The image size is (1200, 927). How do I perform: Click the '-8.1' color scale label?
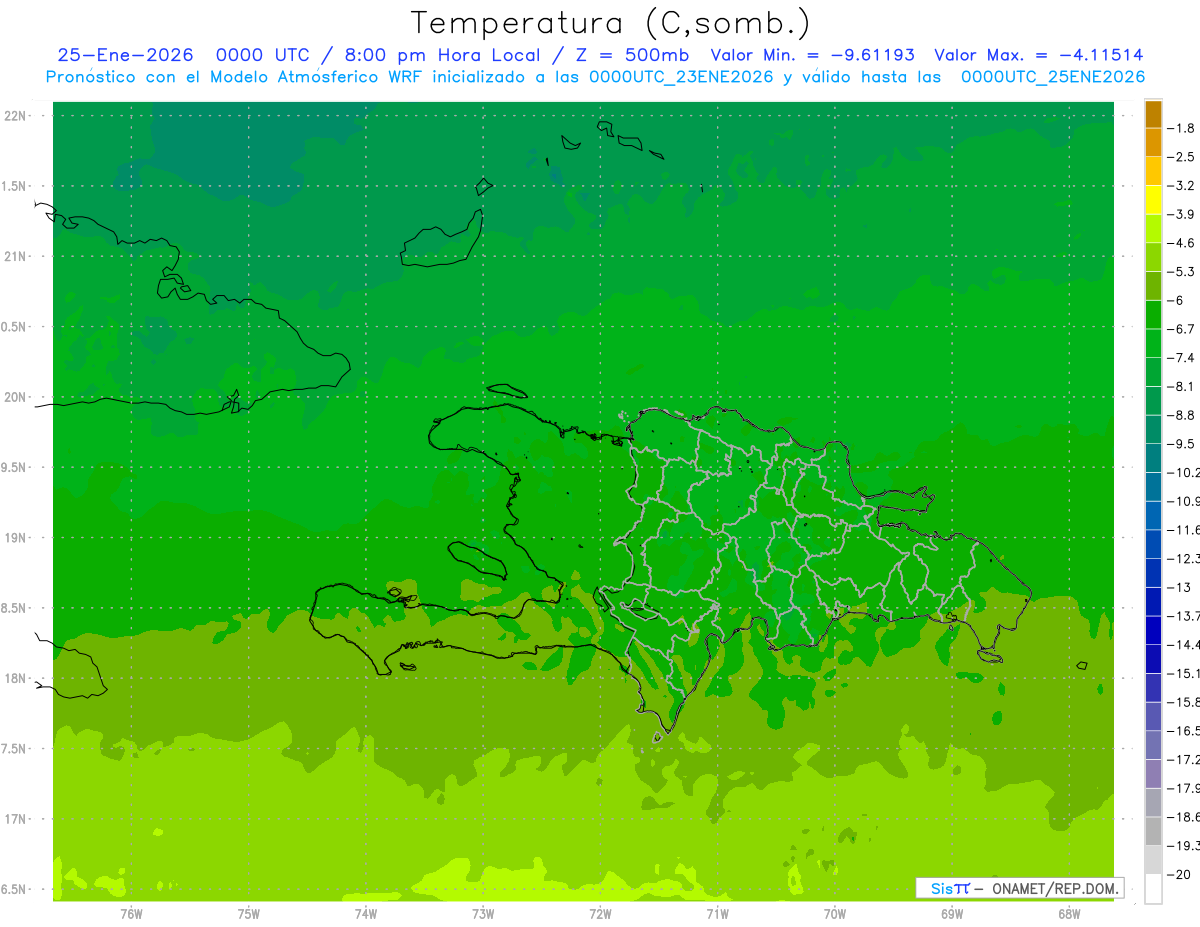coord(1181,386)
